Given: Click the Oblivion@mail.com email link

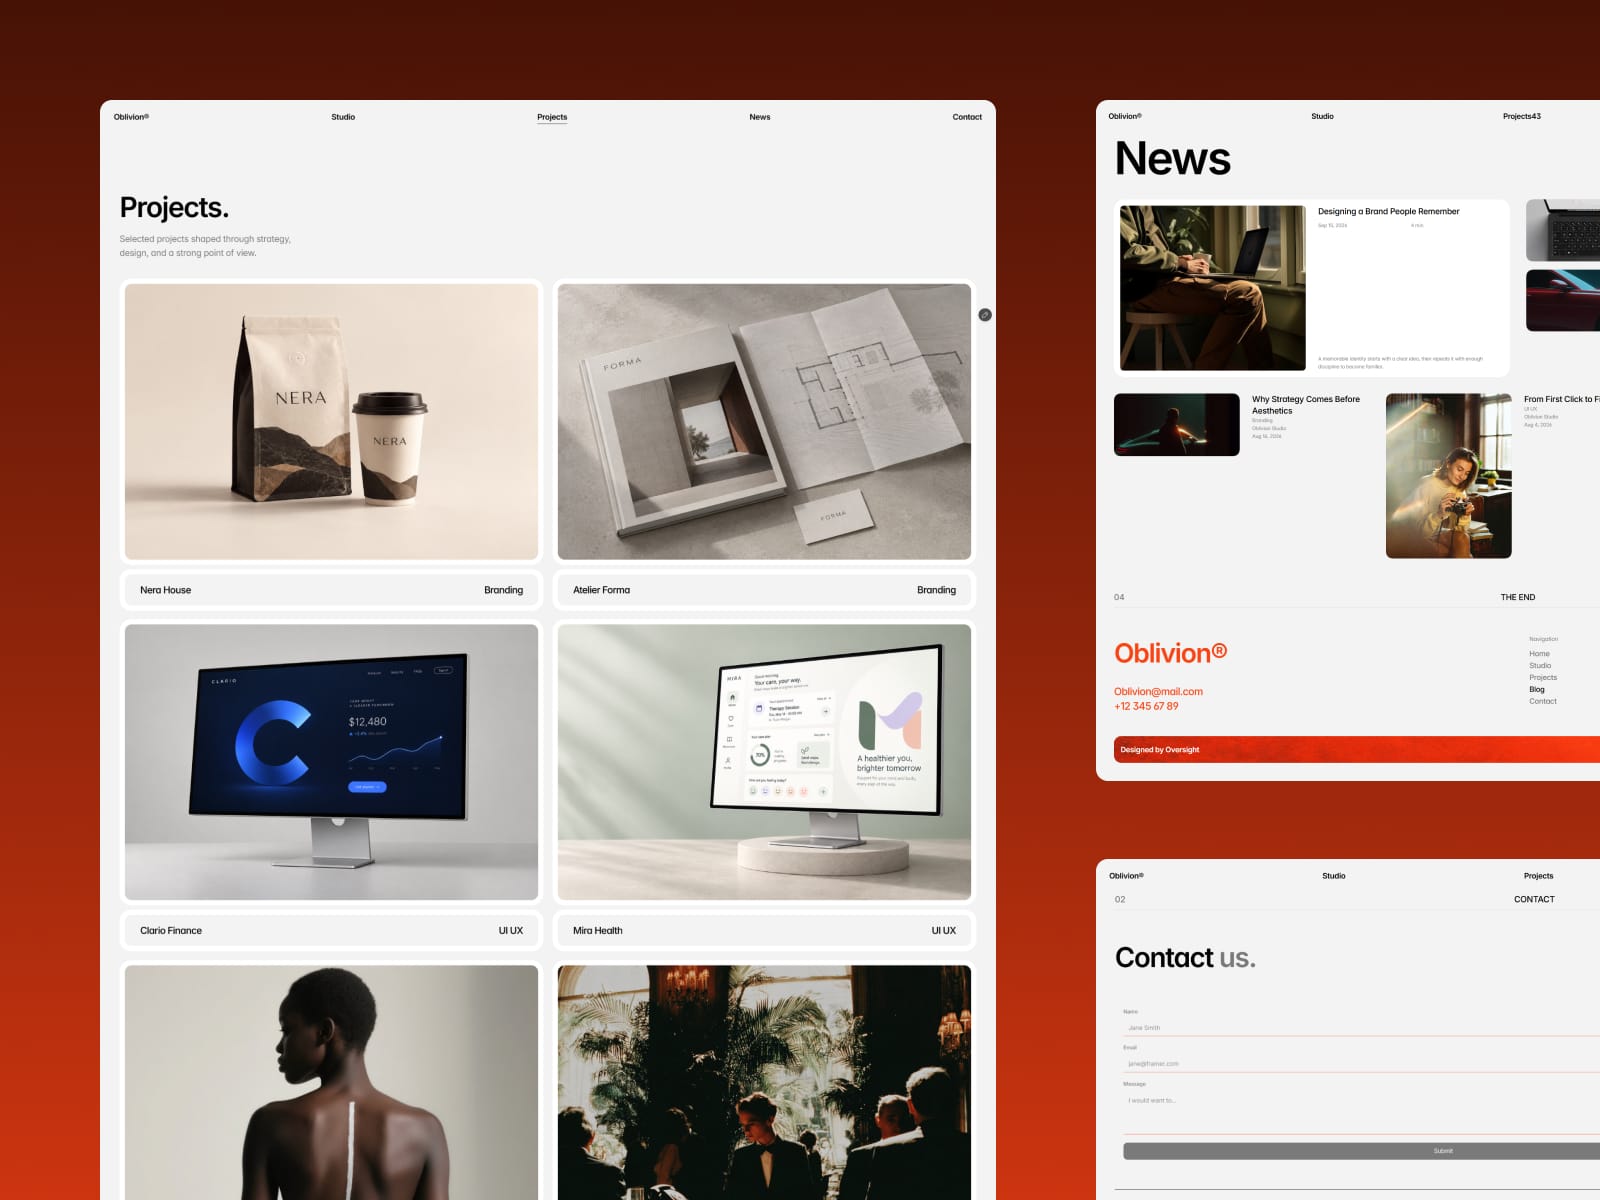Looking at the screenshot, I should (x=1158, y=691).
